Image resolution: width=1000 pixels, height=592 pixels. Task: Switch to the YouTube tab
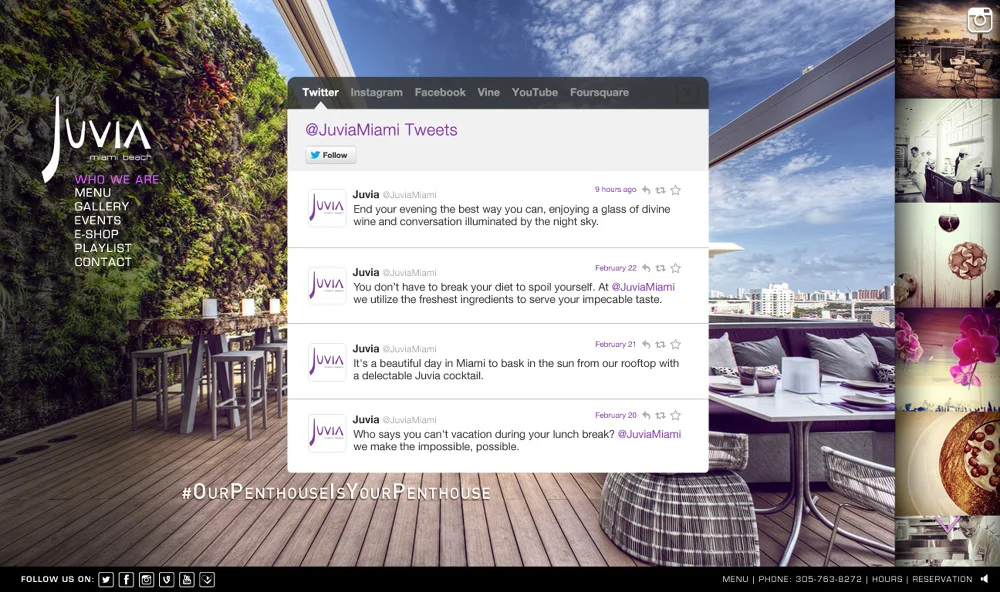pos(534,92)
